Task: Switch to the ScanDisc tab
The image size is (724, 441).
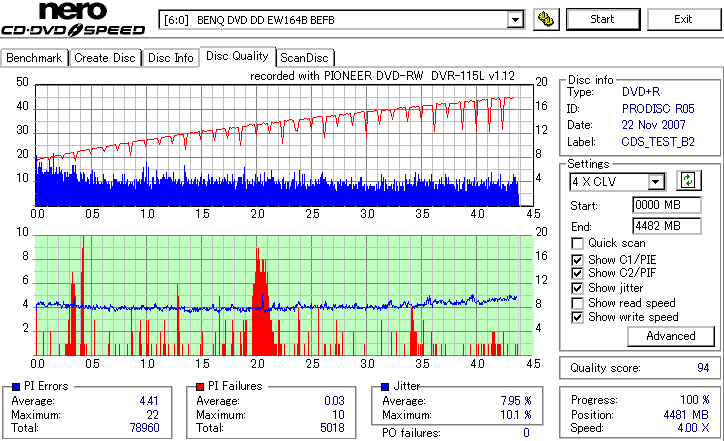Action: click(x=304, y=58)
